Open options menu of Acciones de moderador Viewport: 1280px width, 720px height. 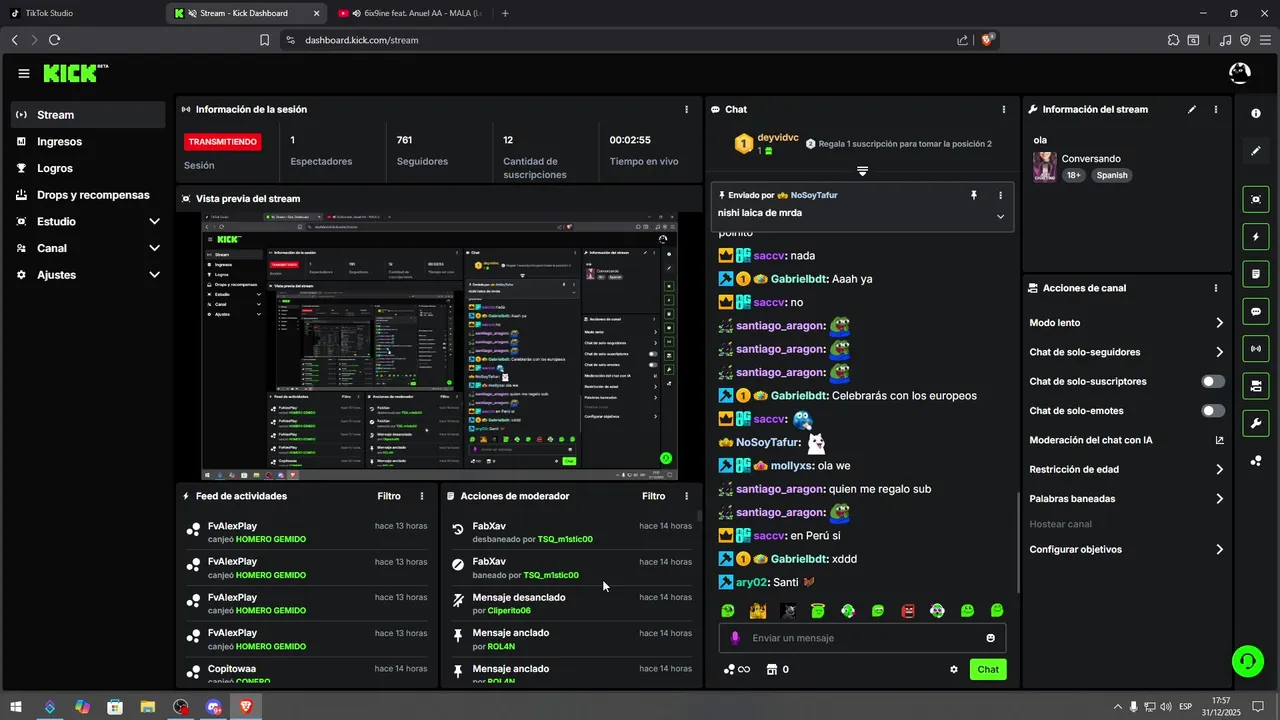(x=686, y=496)
